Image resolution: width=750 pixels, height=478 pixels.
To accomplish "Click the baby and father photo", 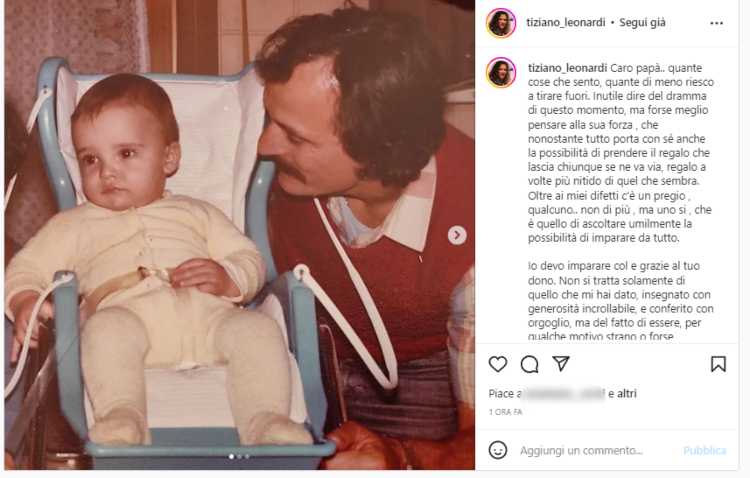I will pyautogui.click(x=240, y=234).
